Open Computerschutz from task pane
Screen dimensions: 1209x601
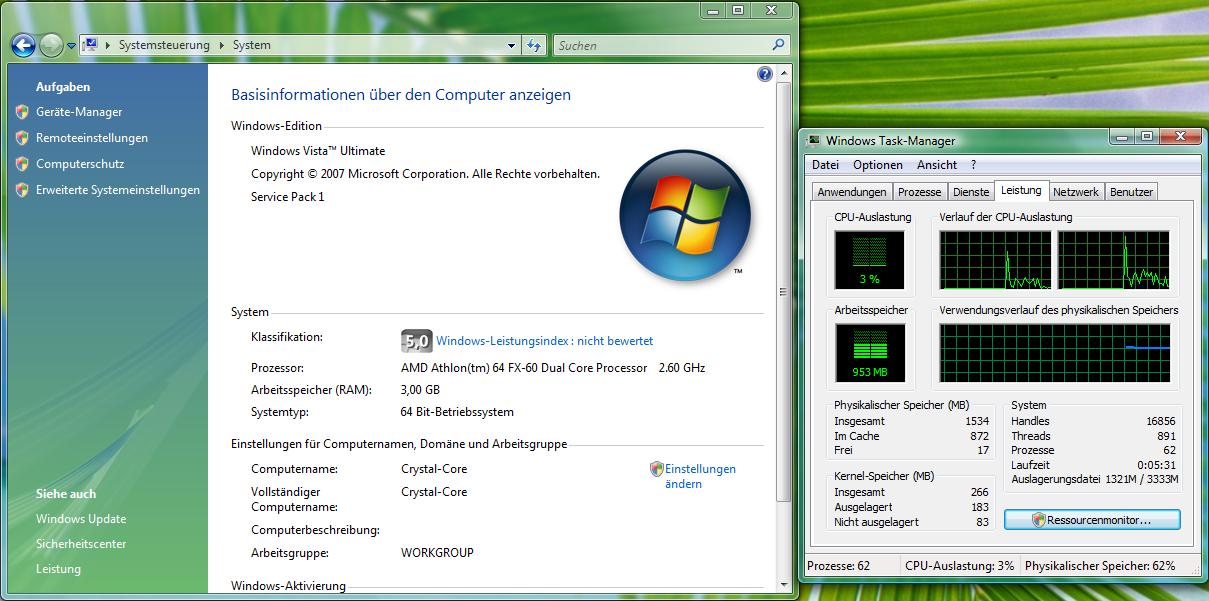(80, 164)
